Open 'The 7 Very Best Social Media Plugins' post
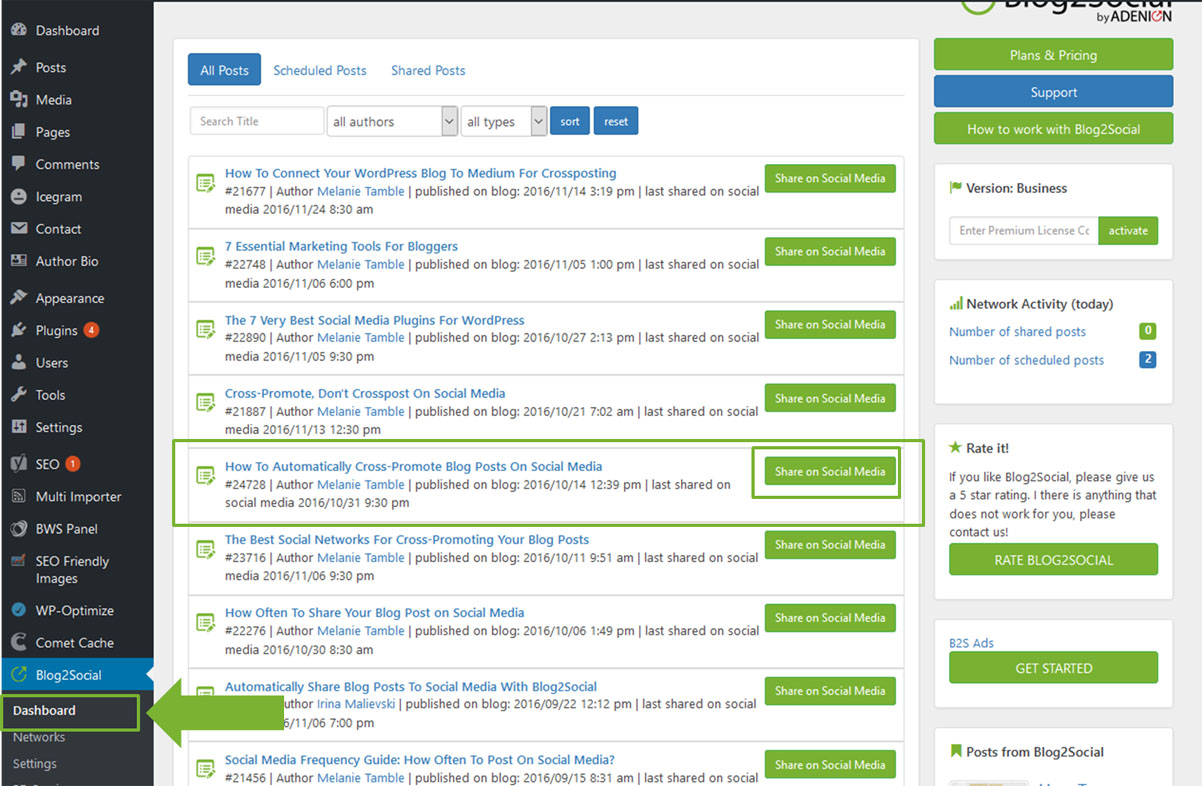1202x786 pixels. (x=375, y=320)
